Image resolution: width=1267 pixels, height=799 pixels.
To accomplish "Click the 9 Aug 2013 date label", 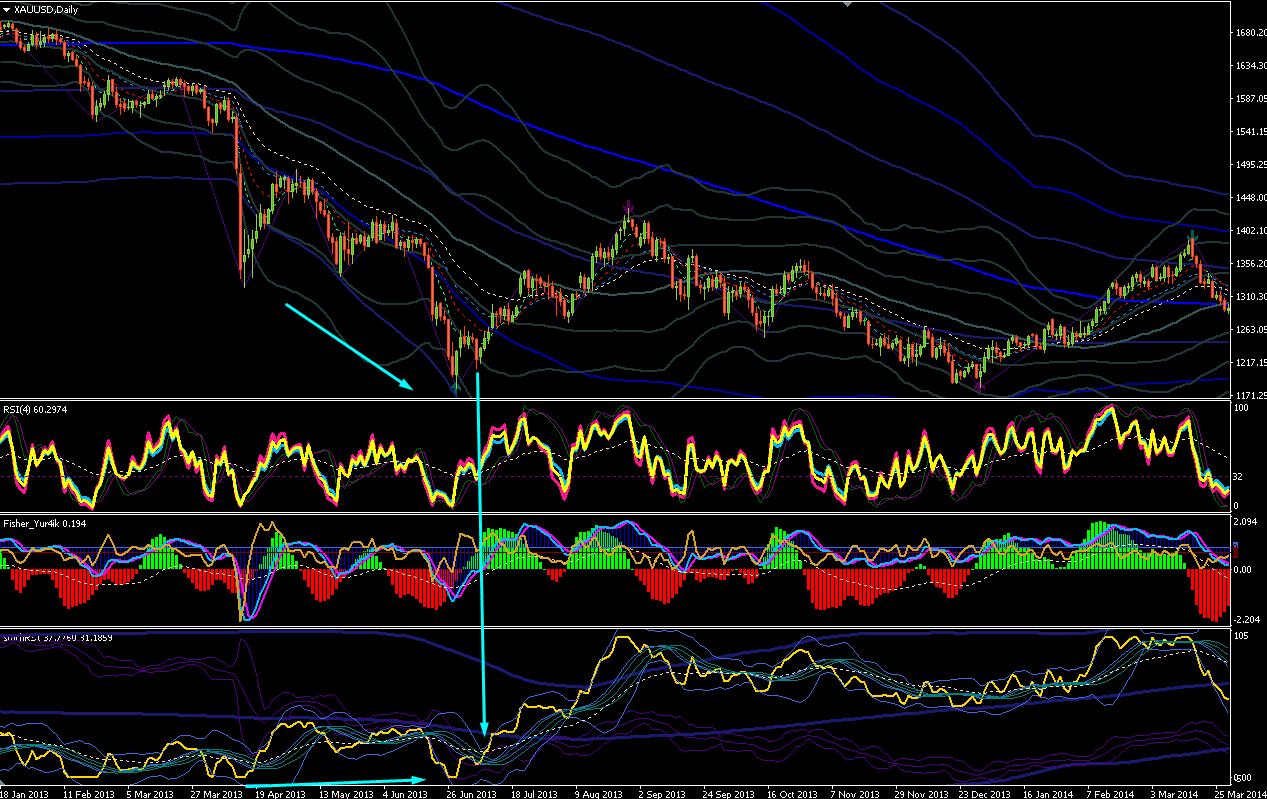I will click(x=599, y=793).
